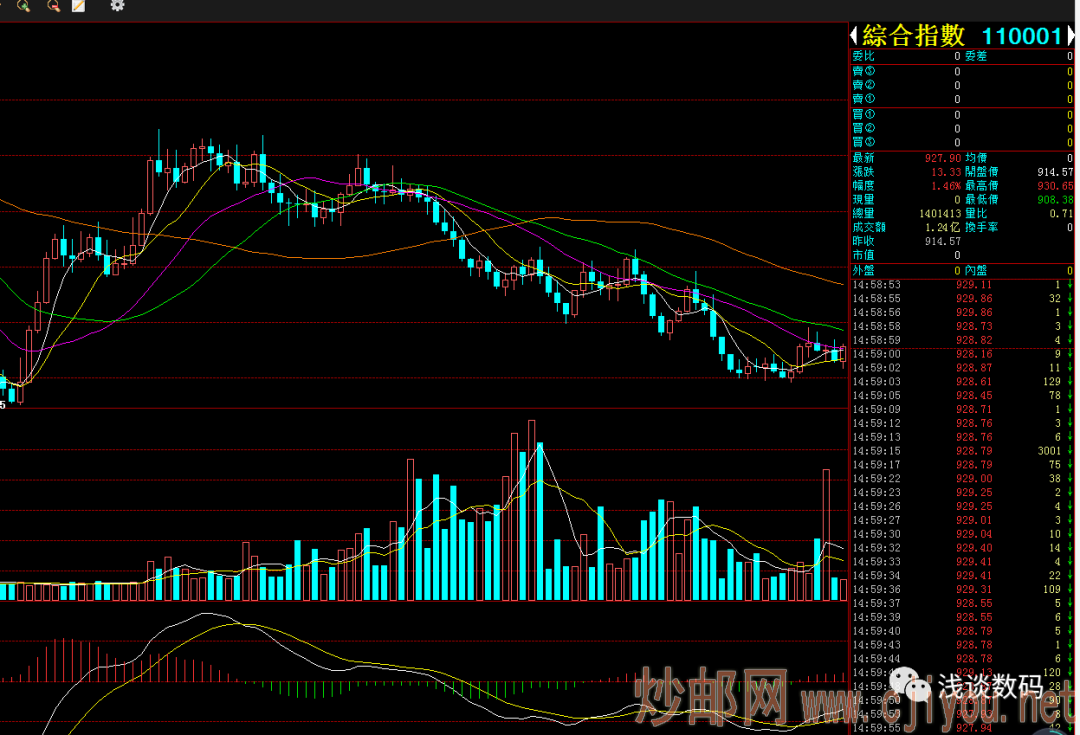The width and height of the screenshot is (1080, 735).
Task: Click the 綜合指數 index title
Action: [914, 36]
